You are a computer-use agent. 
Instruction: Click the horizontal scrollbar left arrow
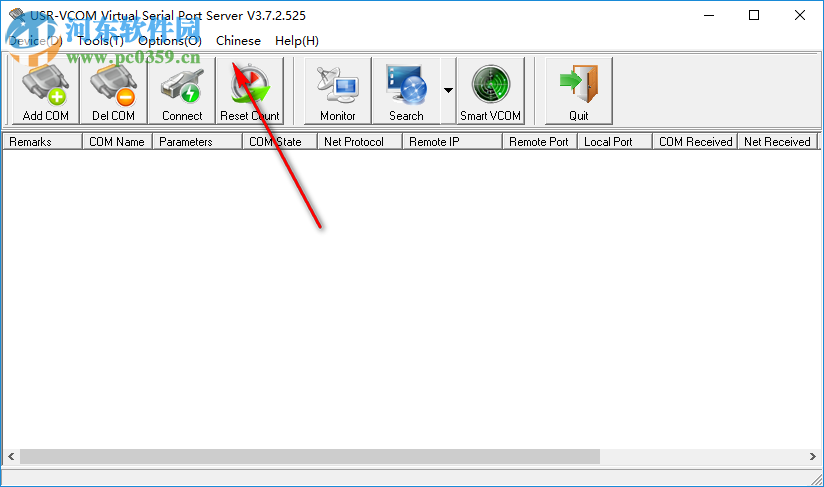pyautogui.click(x=11, y=457)
